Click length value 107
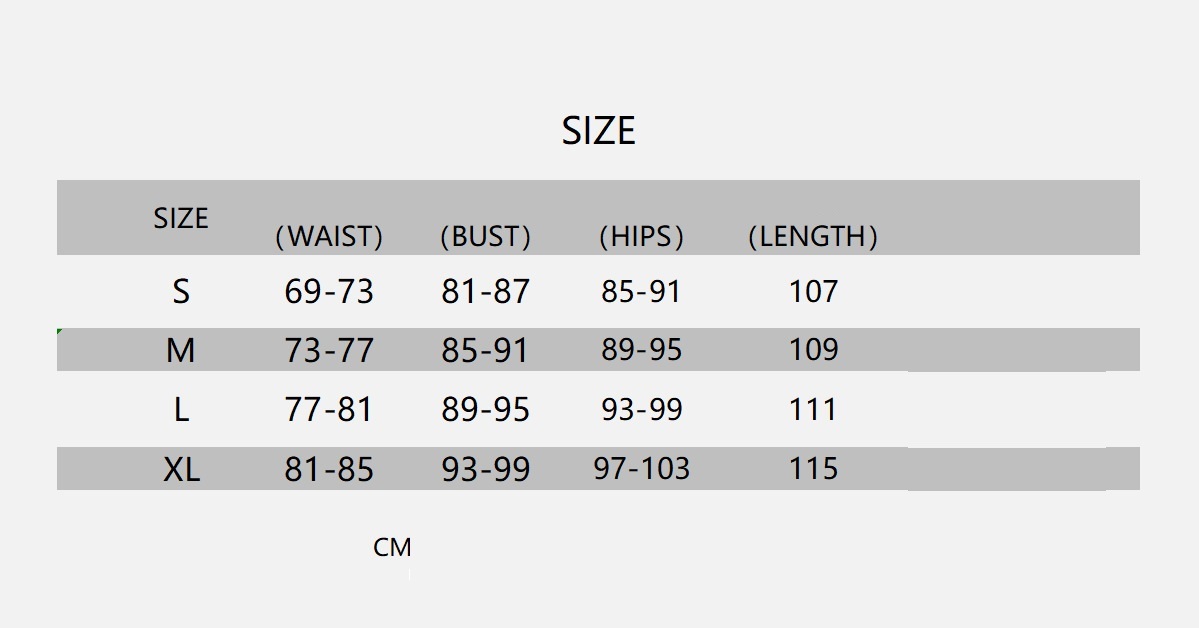 [x=813, y=292]
